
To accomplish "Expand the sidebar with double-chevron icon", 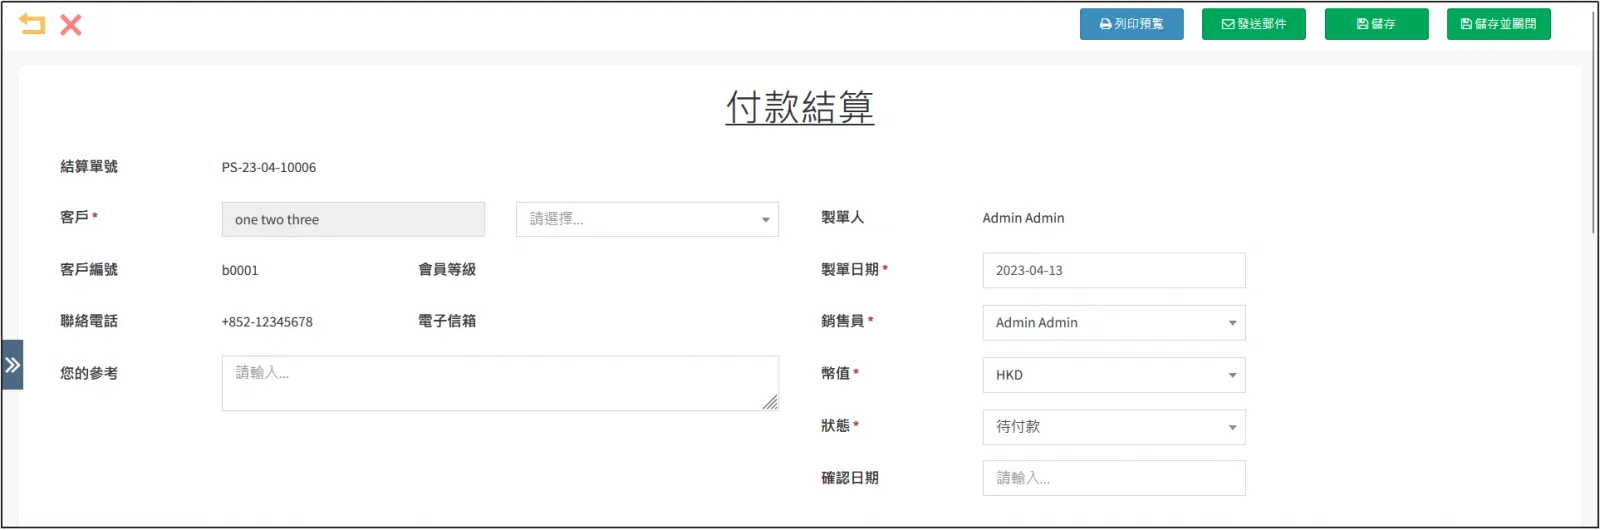I will click(12, 365).
